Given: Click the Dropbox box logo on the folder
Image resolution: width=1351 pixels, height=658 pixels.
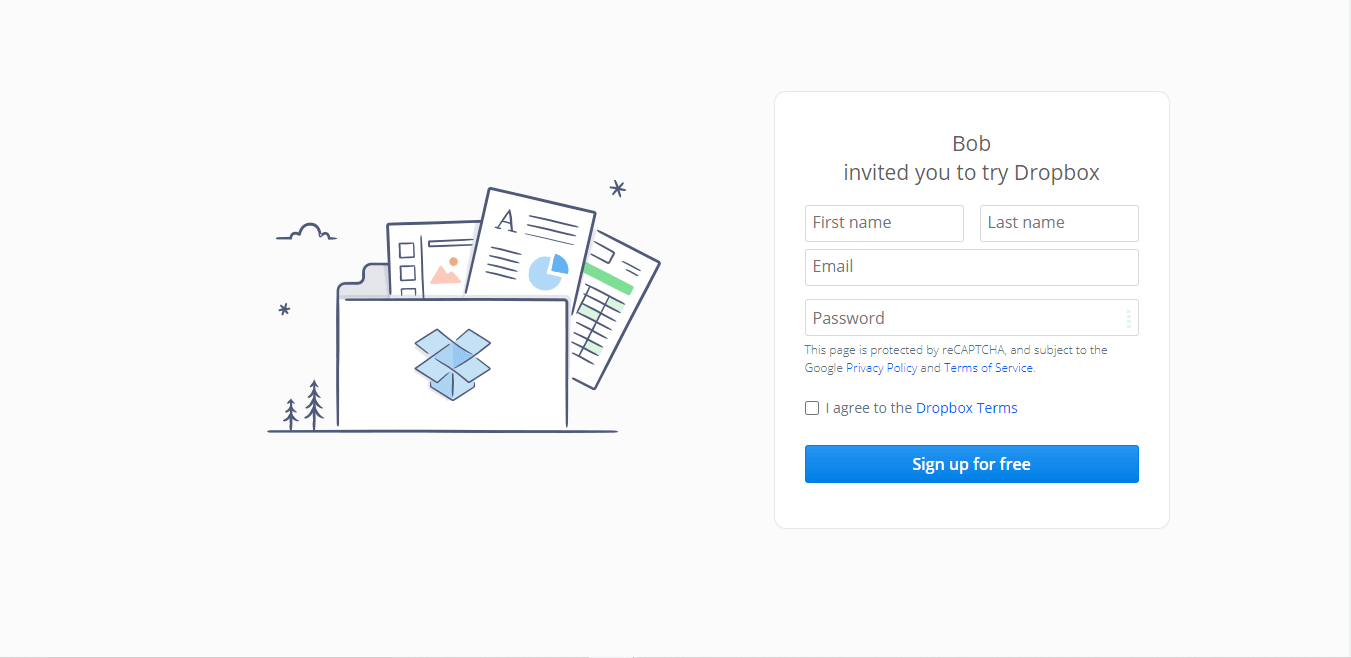Looking at the screenshot, I should click(x=453, y=364).
